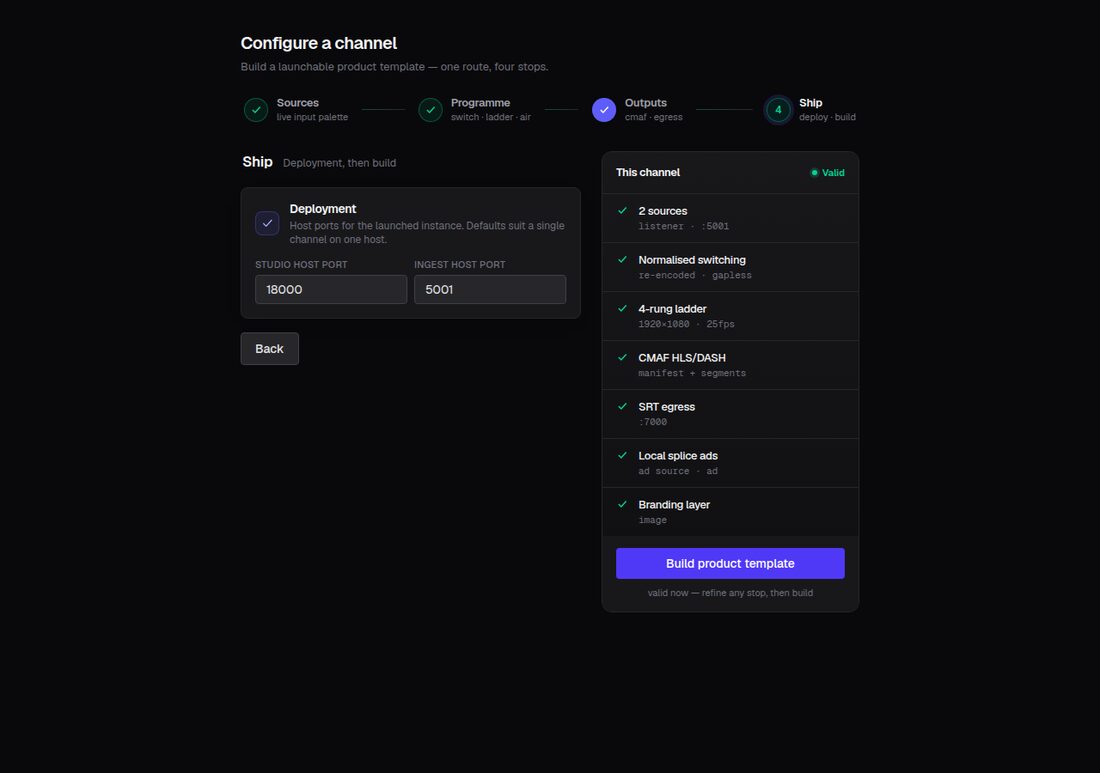Click the "INGEST HOST PORT" label
1100x773 pixels.
tap(460, 264)
